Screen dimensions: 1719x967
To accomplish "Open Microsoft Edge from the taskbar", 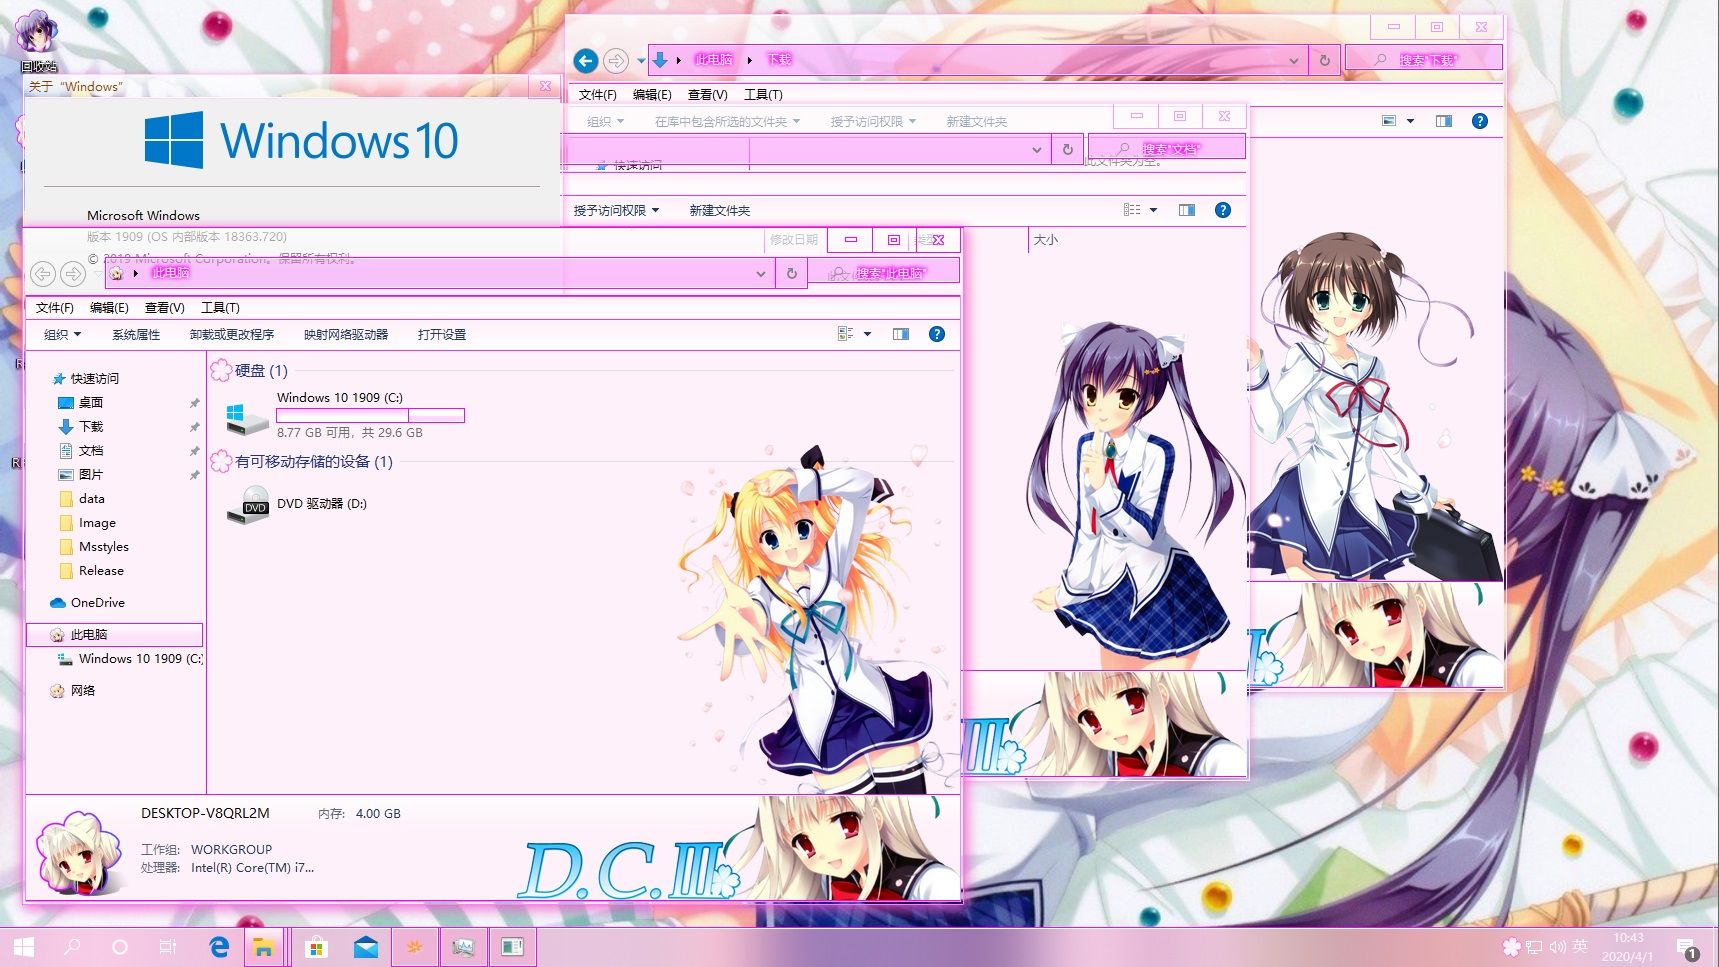I will click(219, 946).
